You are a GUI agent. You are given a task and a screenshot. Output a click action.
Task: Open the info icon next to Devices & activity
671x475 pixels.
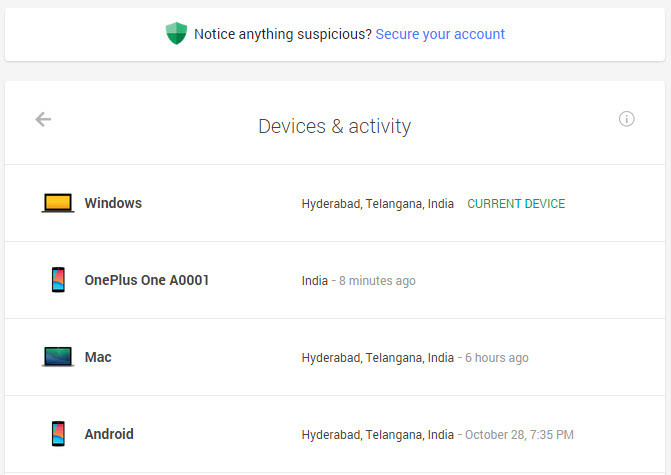[626, 119]
